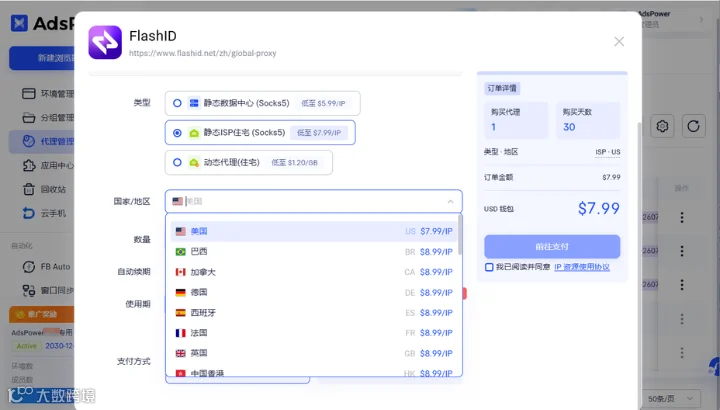The image size is (720, 410).
Task: Open FB Auto icon in sidebar
Action: [x=28, y=267]
